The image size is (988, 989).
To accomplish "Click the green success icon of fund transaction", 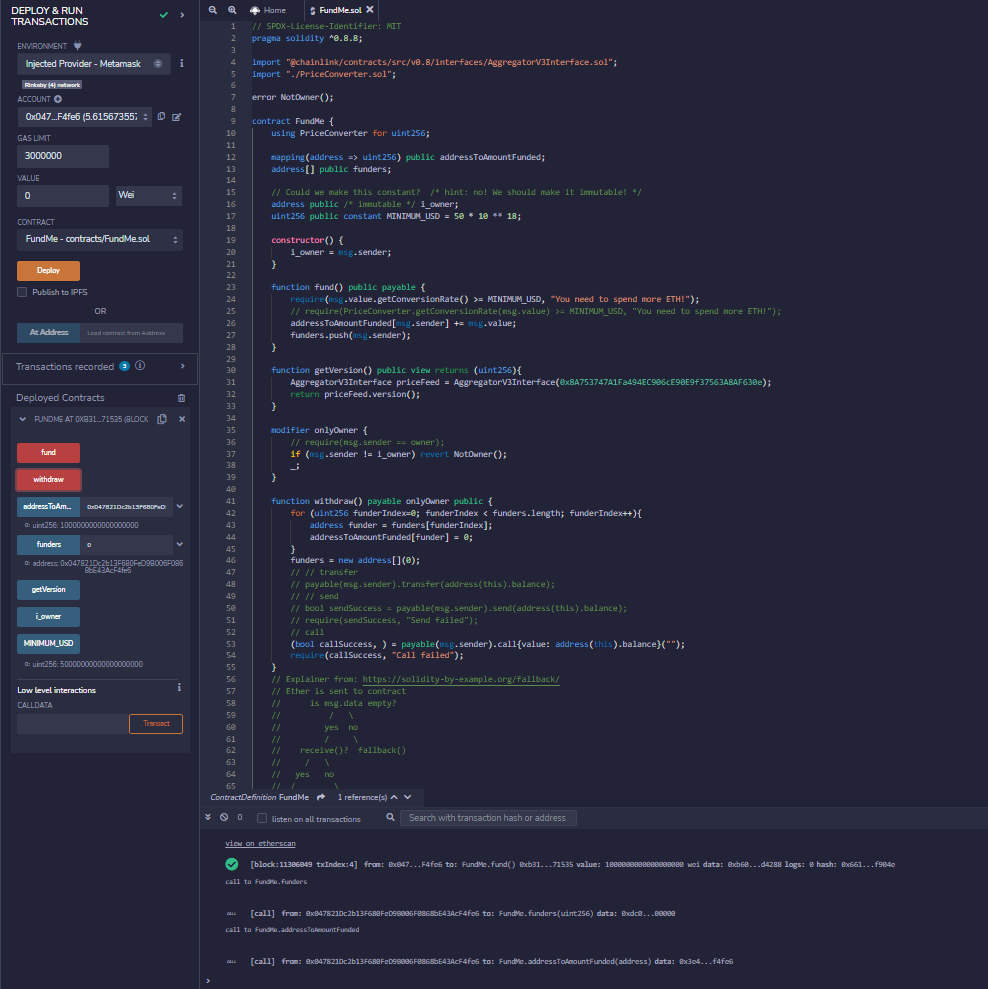I will point(232,864).
